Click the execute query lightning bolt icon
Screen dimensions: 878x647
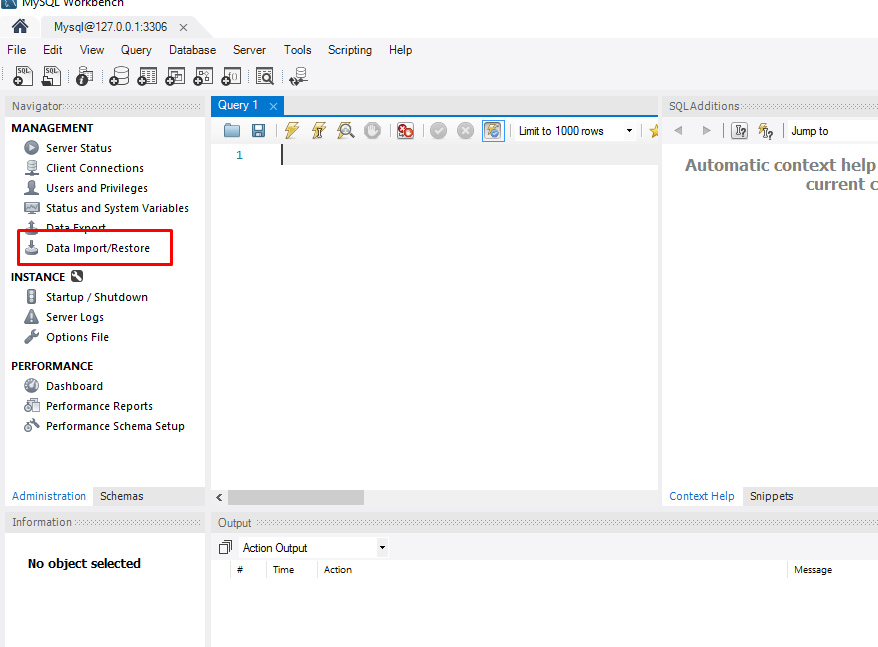(291, 131)
